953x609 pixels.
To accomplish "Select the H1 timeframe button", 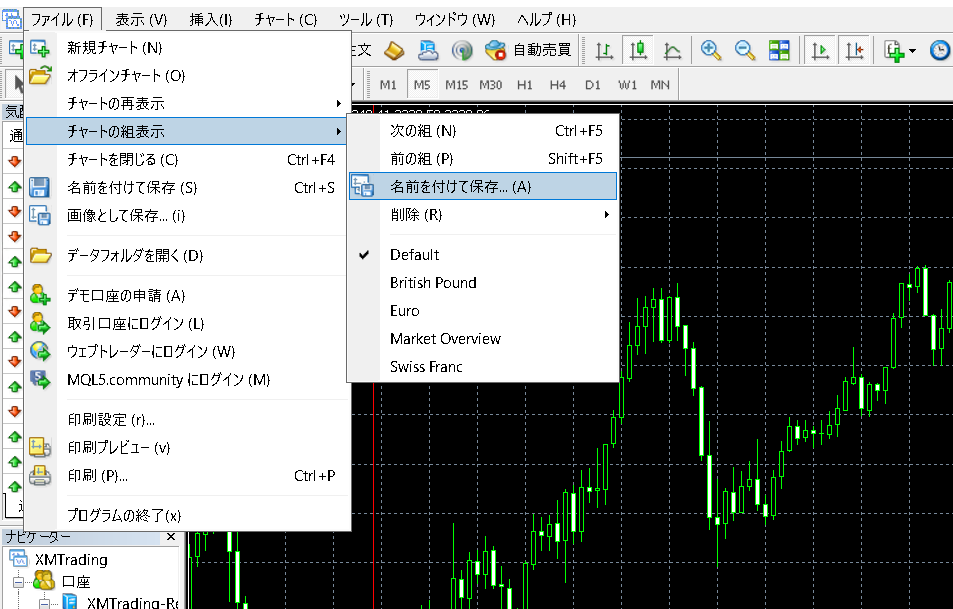I will (x=525, y=85).
